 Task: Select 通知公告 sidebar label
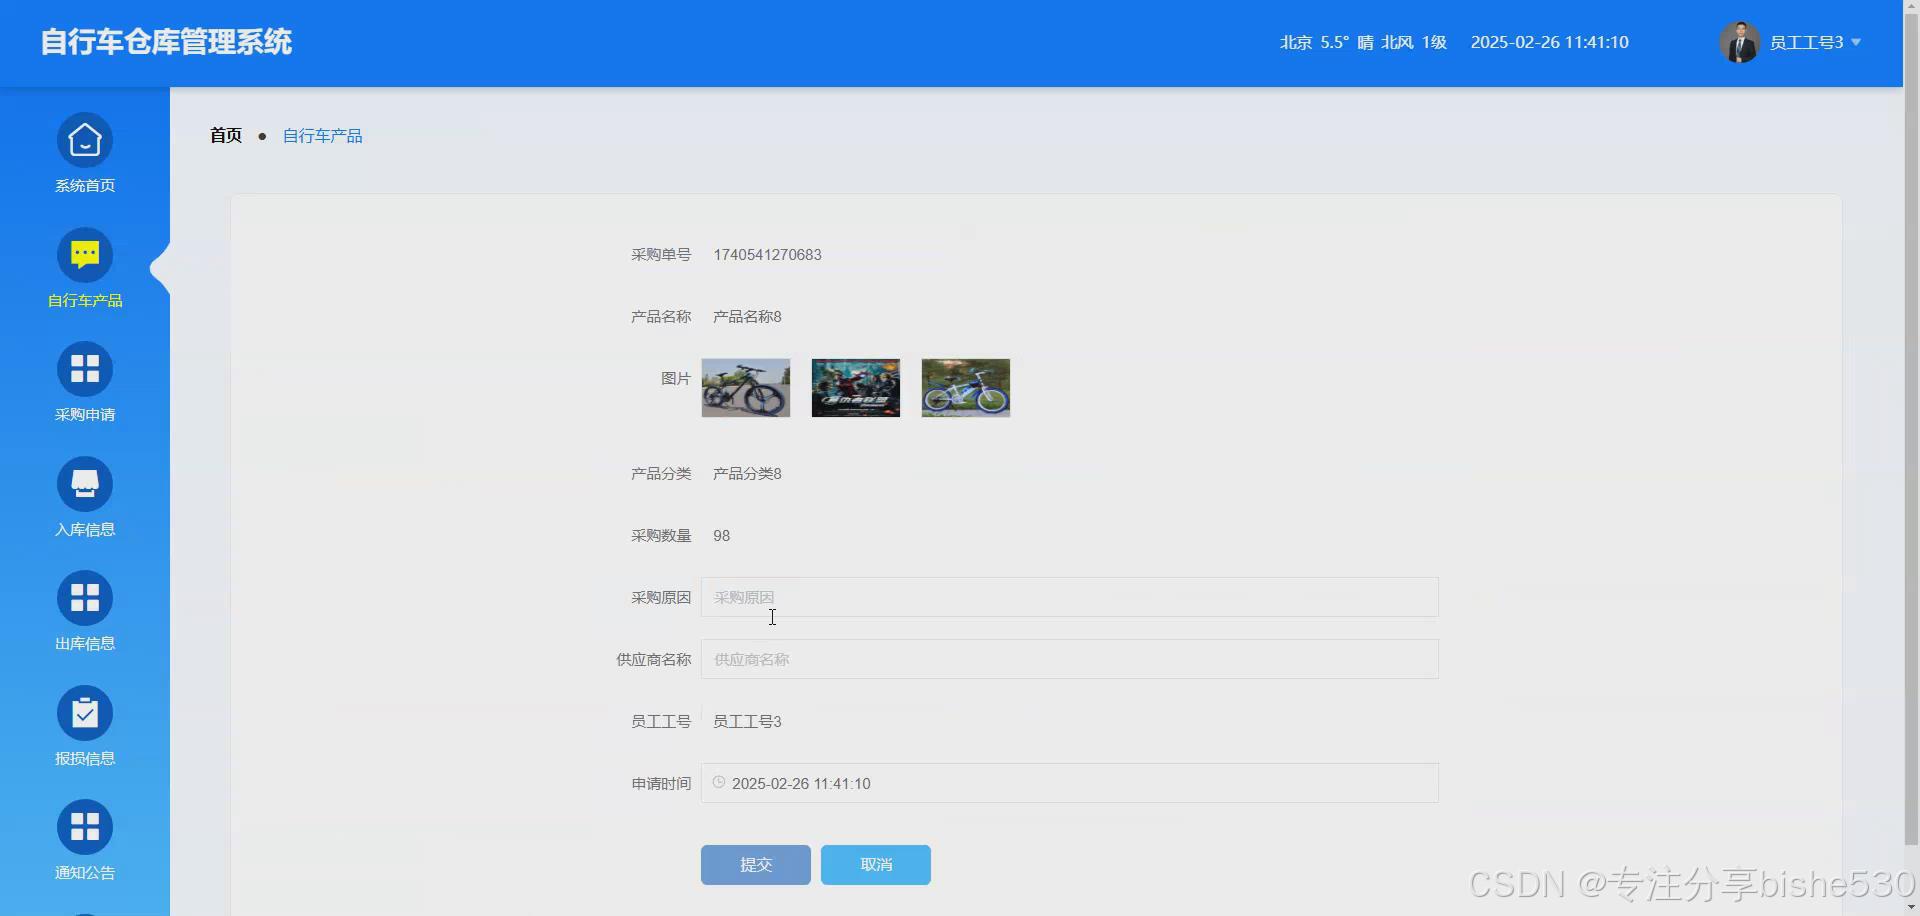[x=85, y=873]
